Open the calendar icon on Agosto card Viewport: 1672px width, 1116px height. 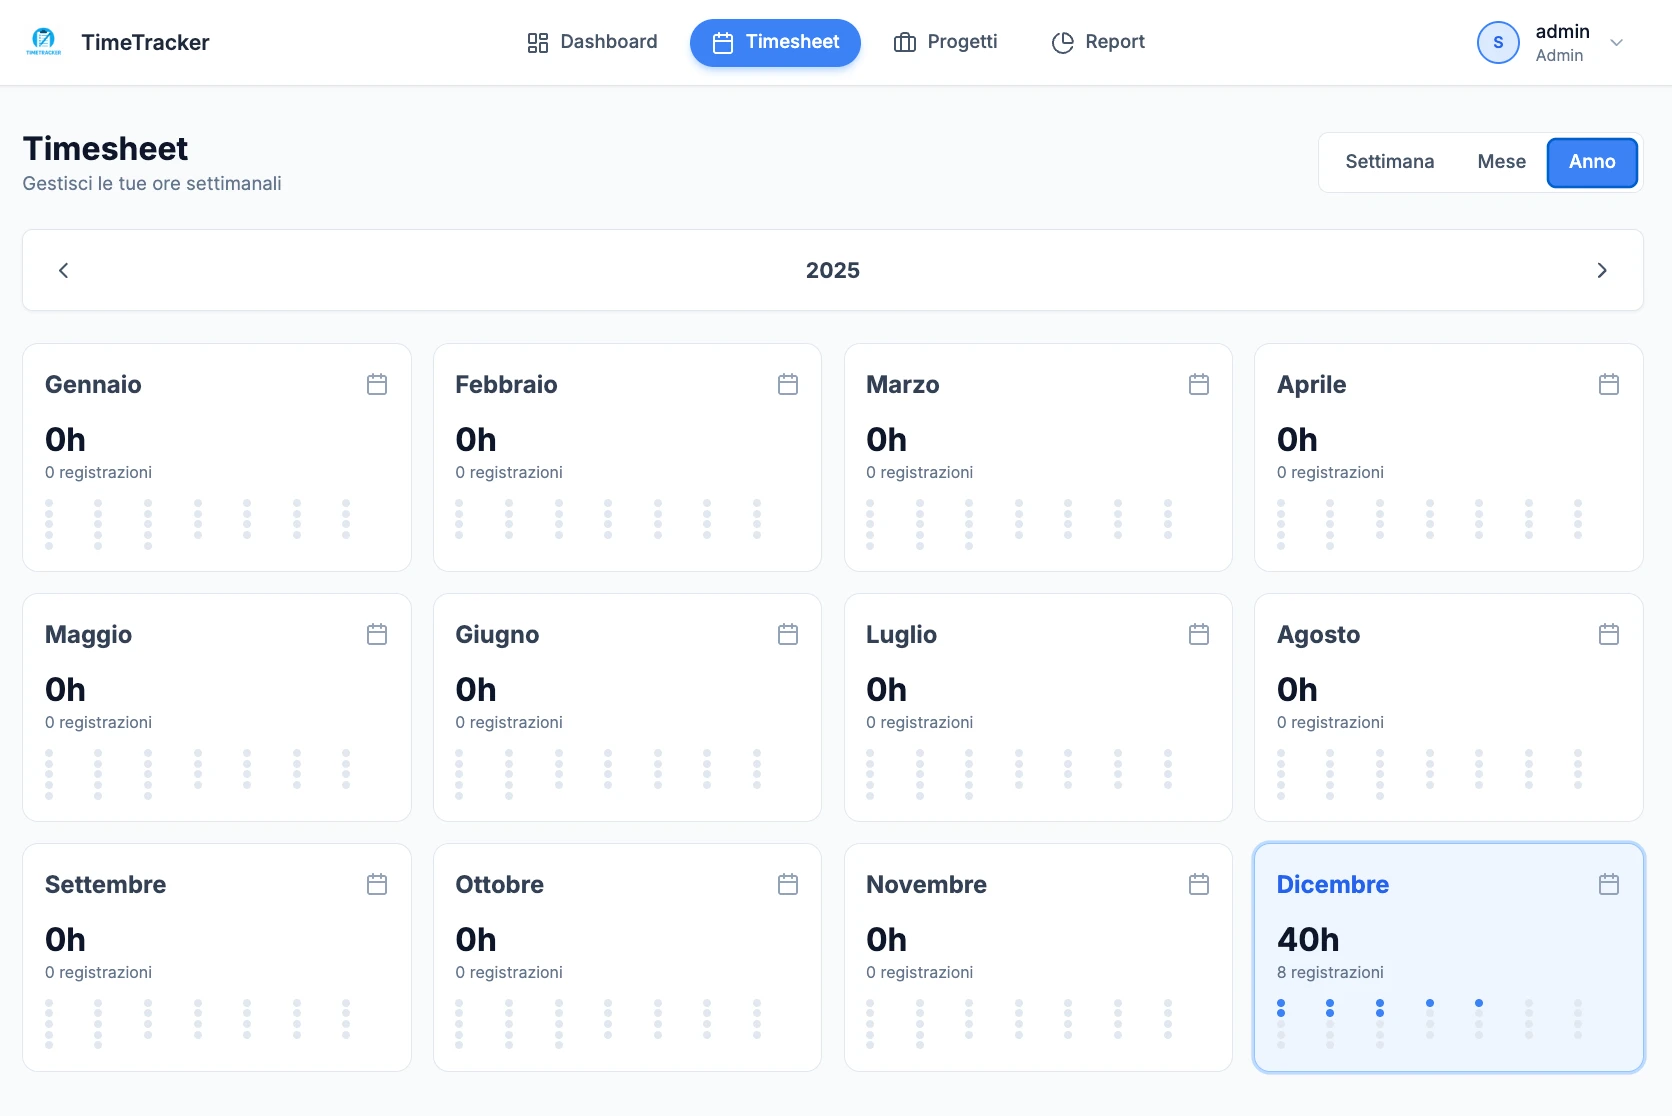(1609, 634)
